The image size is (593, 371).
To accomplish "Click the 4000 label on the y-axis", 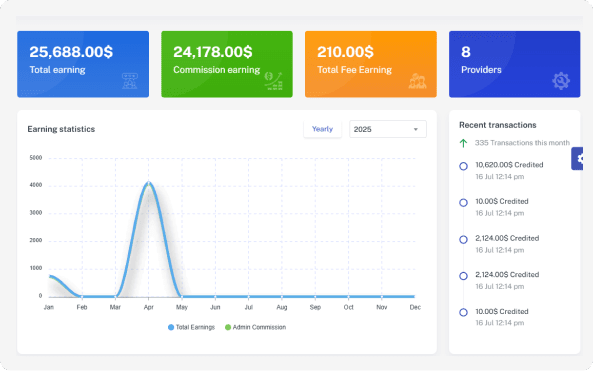I will click(x=36, y=185).
